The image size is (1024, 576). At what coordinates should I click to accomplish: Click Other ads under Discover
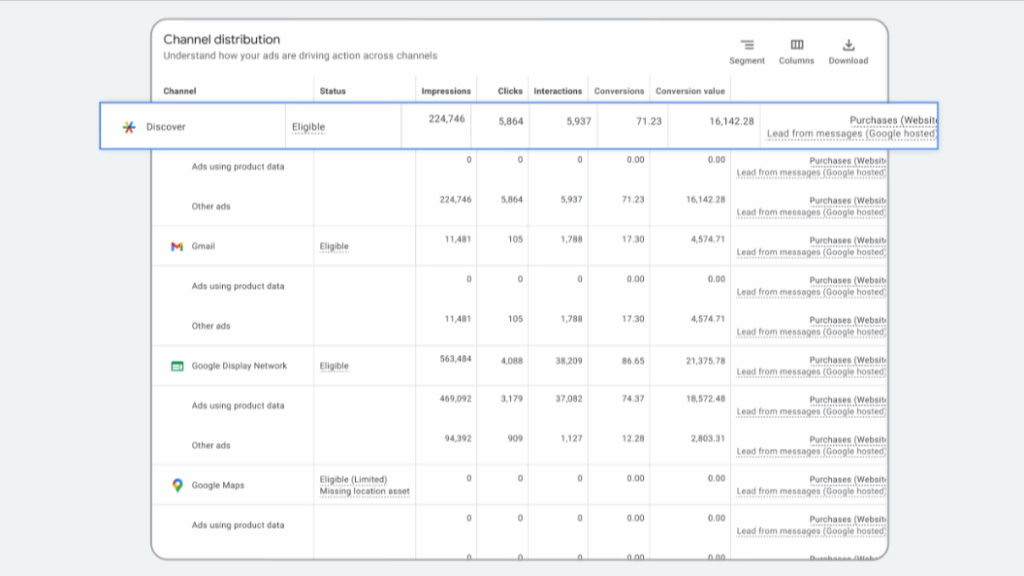tap(211, 206)
